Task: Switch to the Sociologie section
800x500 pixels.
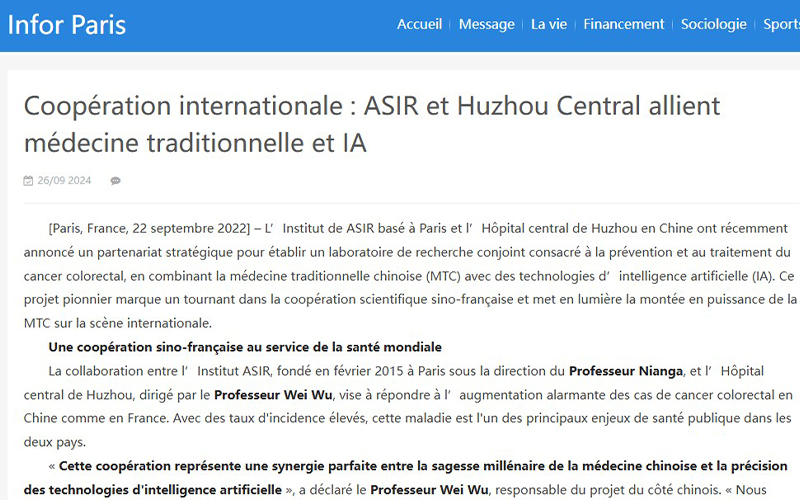Action: (x=713, y=24)
